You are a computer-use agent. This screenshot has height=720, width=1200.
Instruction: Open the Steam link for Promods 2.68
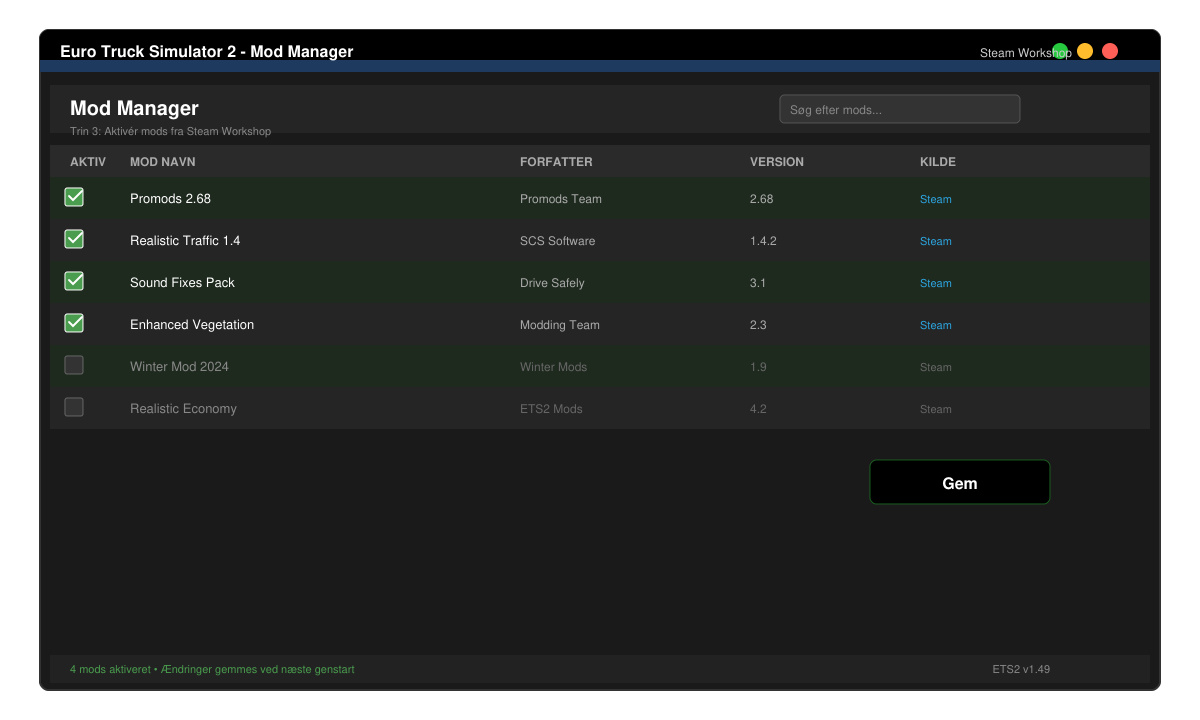pyautogui.click(x=936, y=199)
